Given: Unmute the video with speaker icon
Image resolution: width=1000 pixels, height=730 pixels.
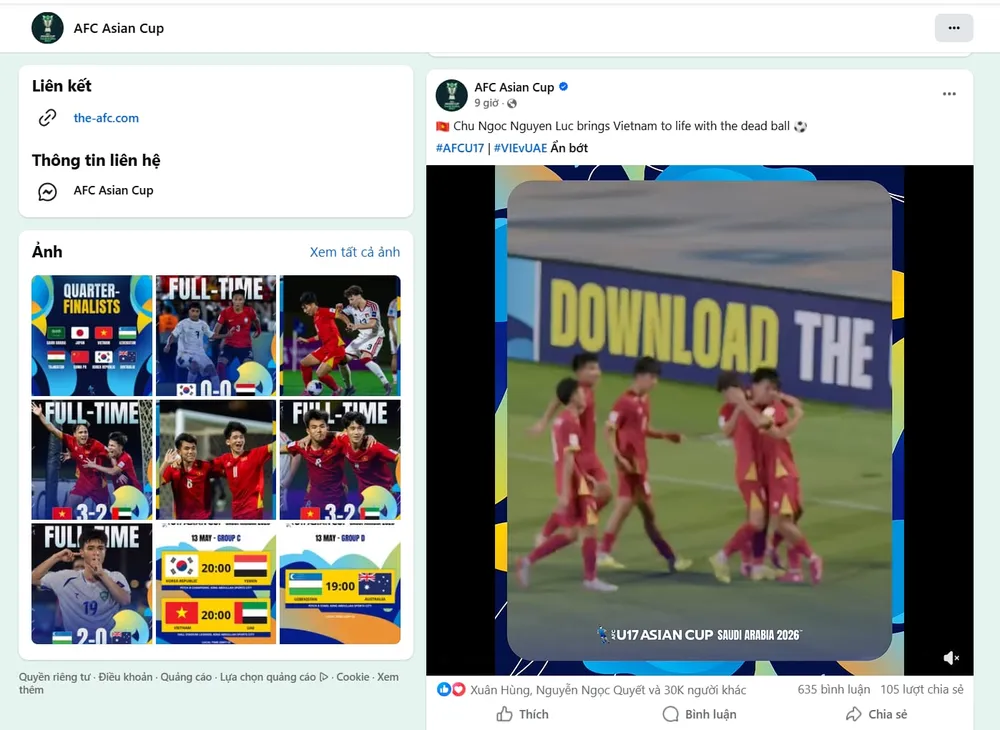Looking at the screenshot, I should pyautogui.click(x=951, y=658).
